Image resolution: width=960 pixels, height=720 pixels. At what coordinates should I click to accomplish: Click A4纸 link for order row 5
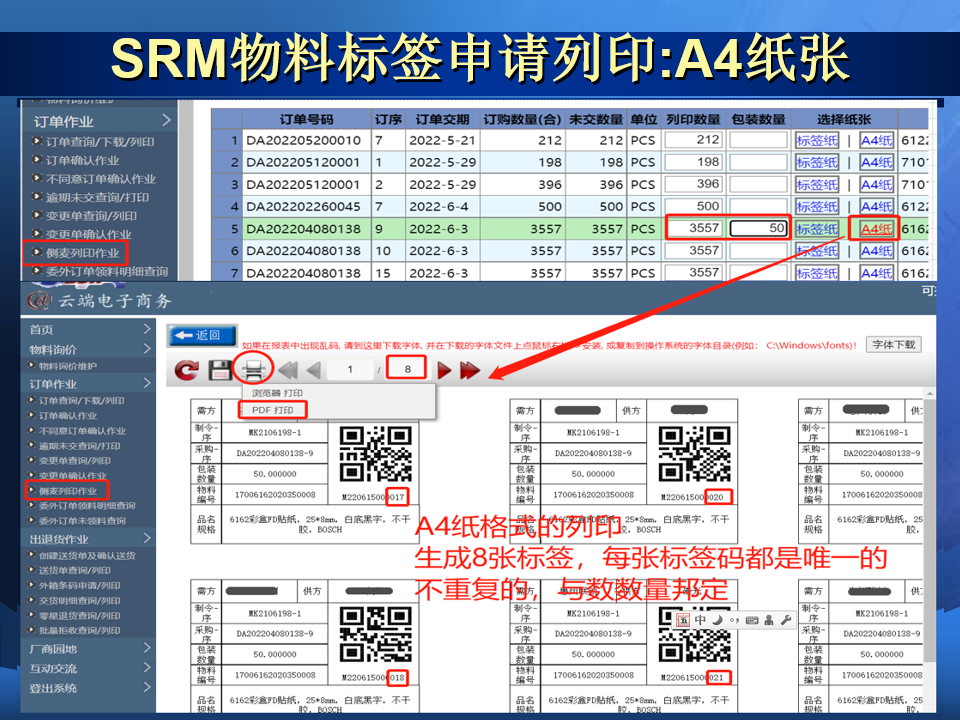point(876,229)
